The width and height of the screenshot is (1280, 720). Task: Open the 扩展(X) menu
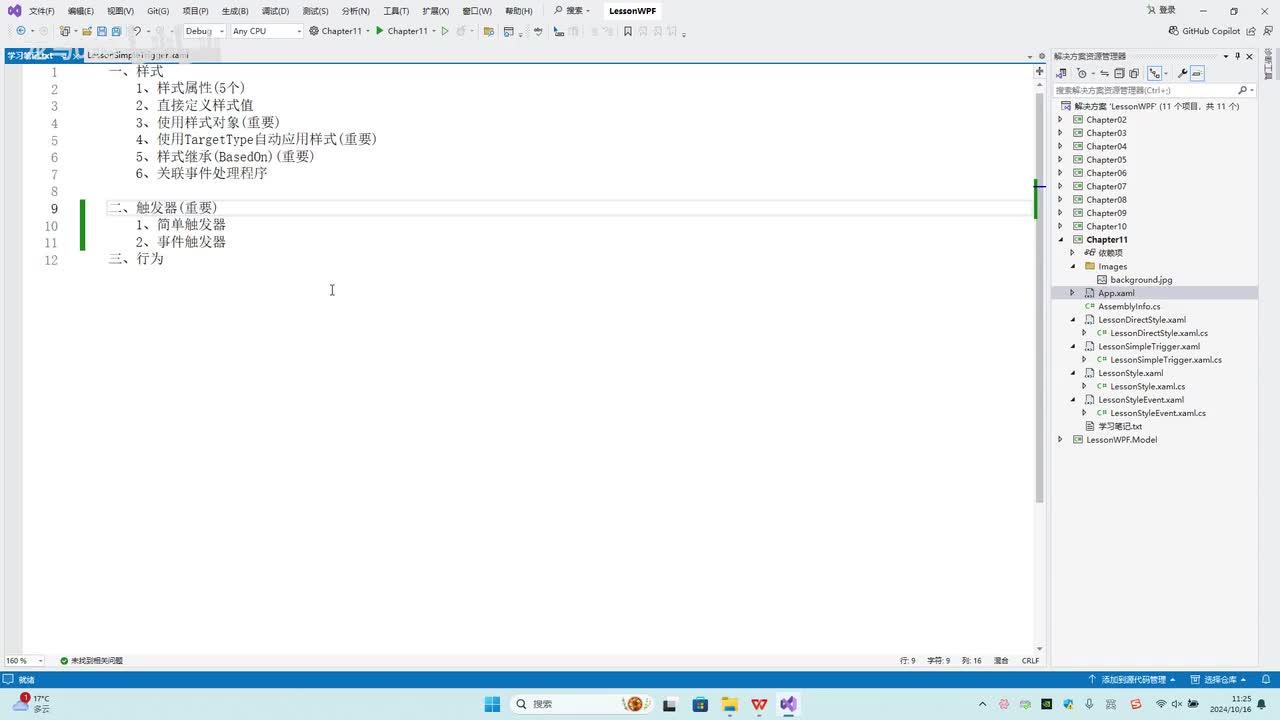click(435, 11)
